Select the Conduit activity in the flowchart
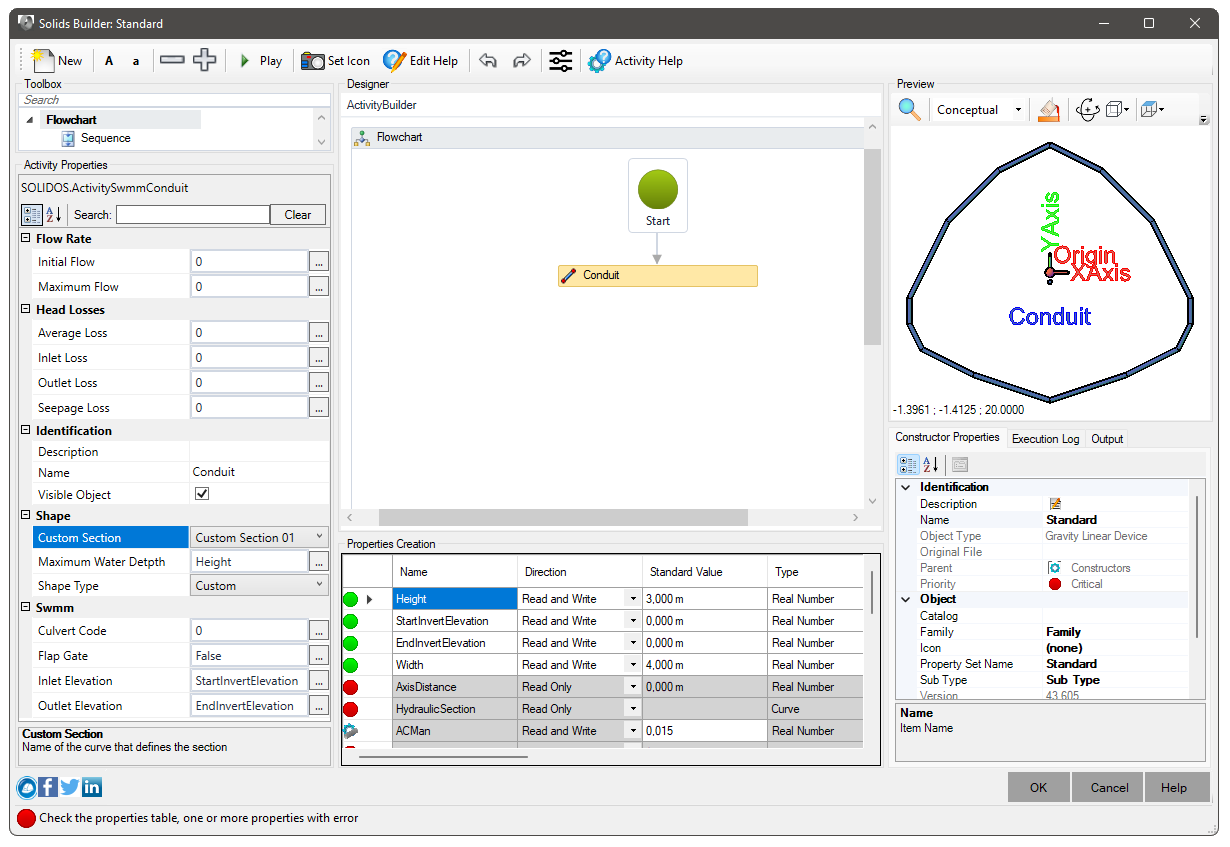1230x847 pixels. (x=658, y=275)
